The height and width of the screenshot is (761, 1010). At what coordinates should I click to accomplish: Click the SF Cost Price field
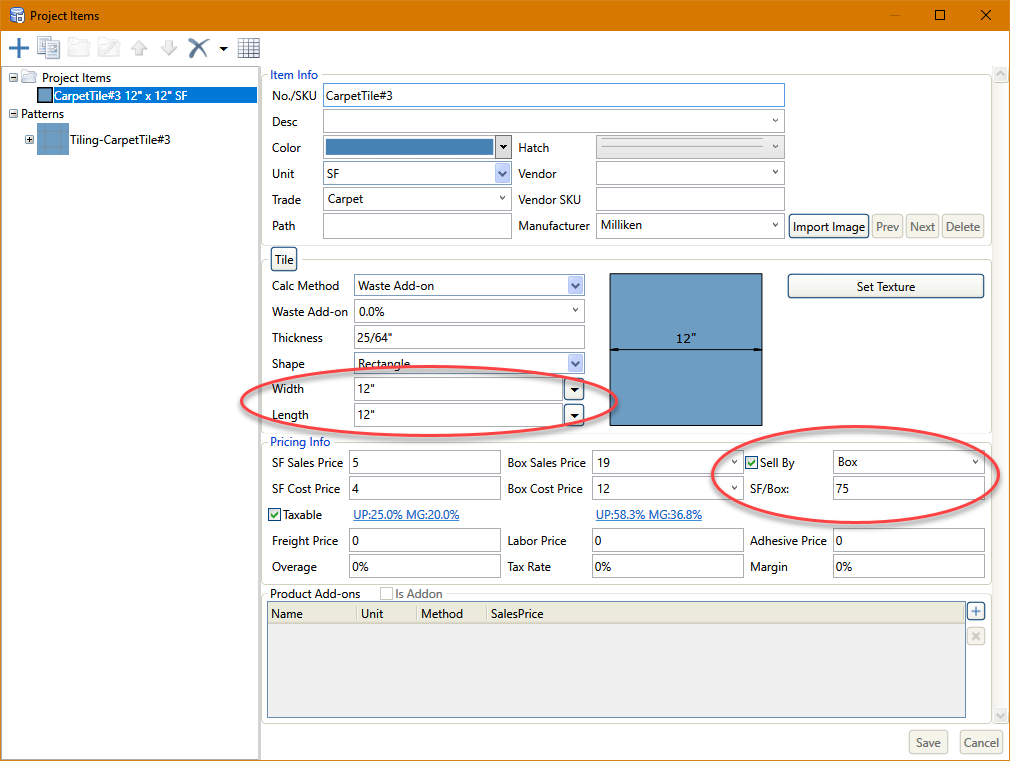tap(424, 488)
